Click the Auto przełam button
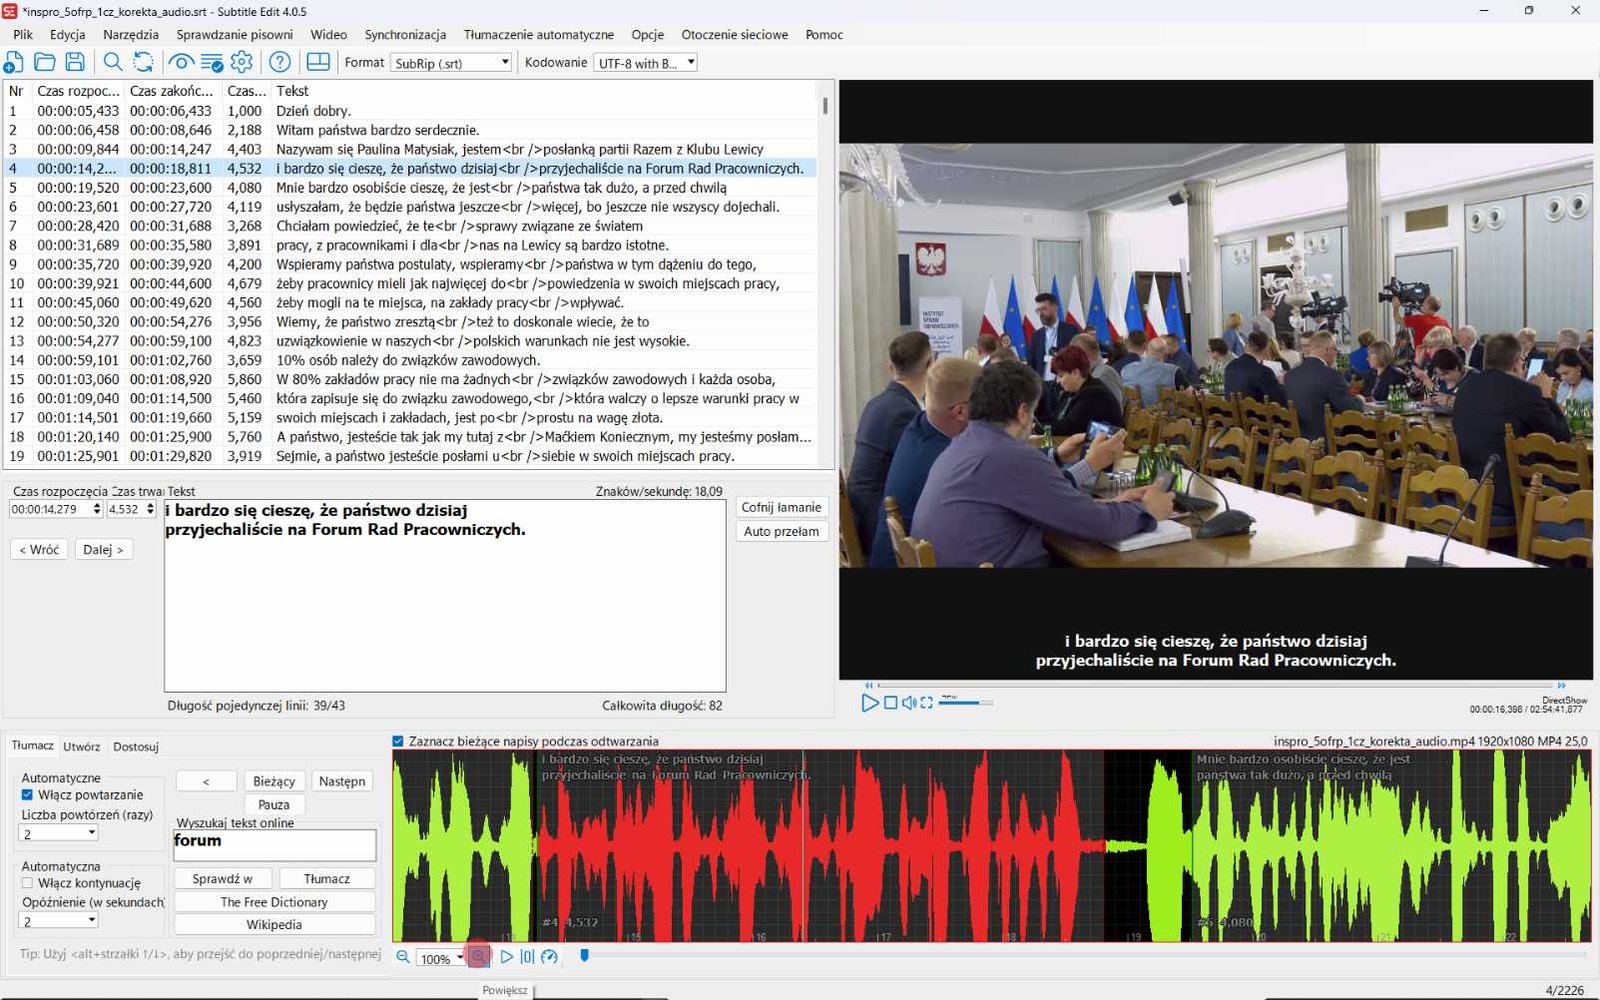The height and width of the screenshot is (1000, 1600). [781, 531]
